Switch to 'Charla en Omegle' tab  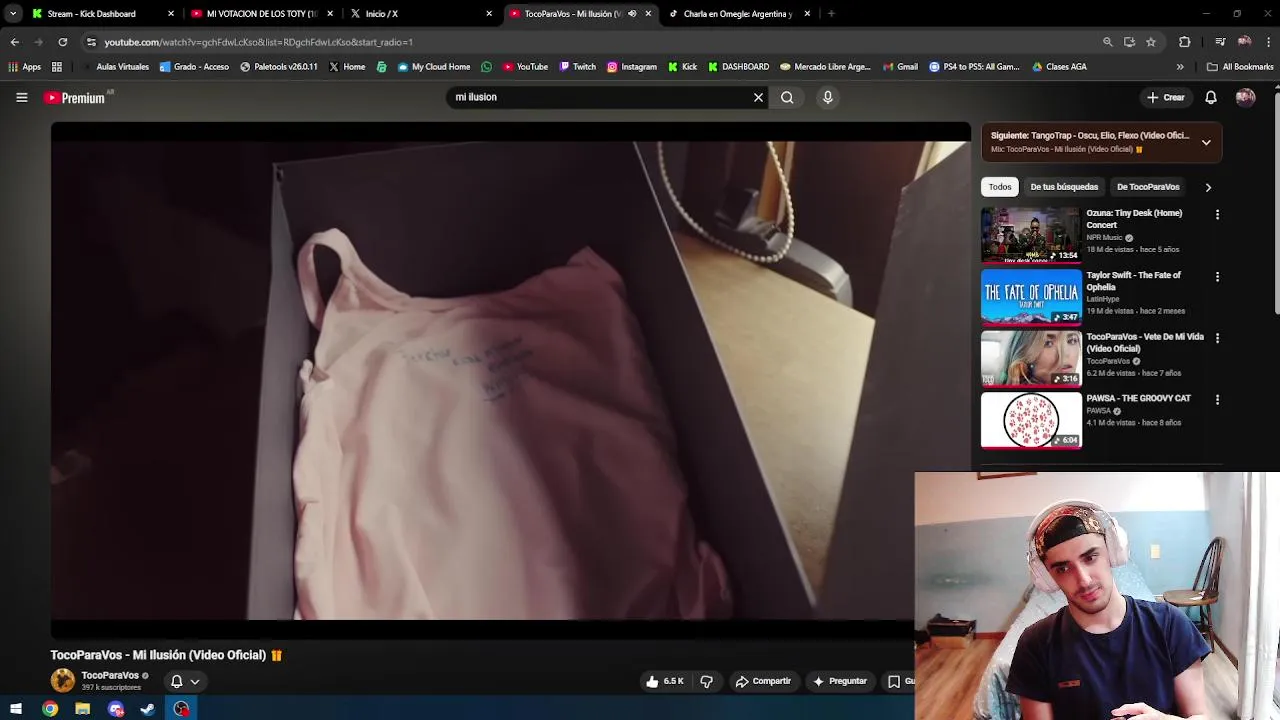[738, 14]
